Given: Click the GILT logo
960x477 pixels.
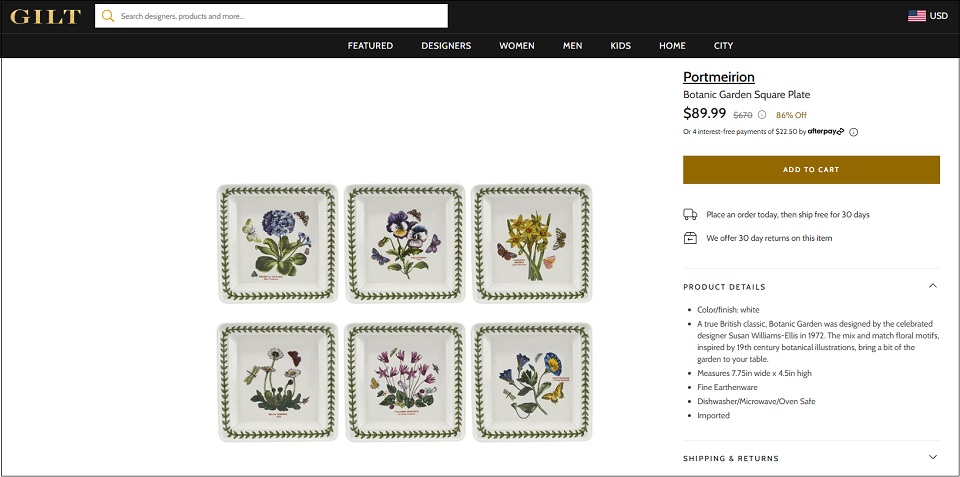Looking at the screenshot, I should click(45, 16).
